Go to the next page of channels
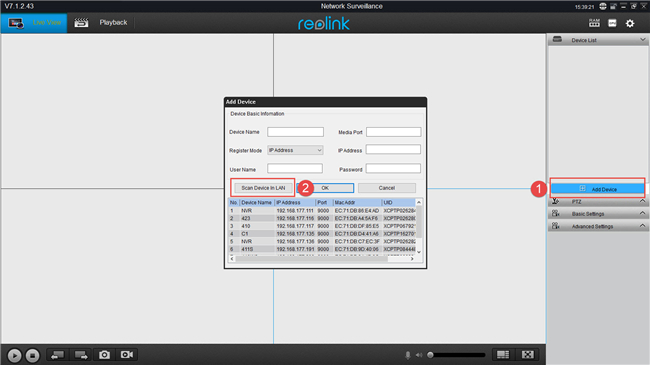 [x=81, y=355]
